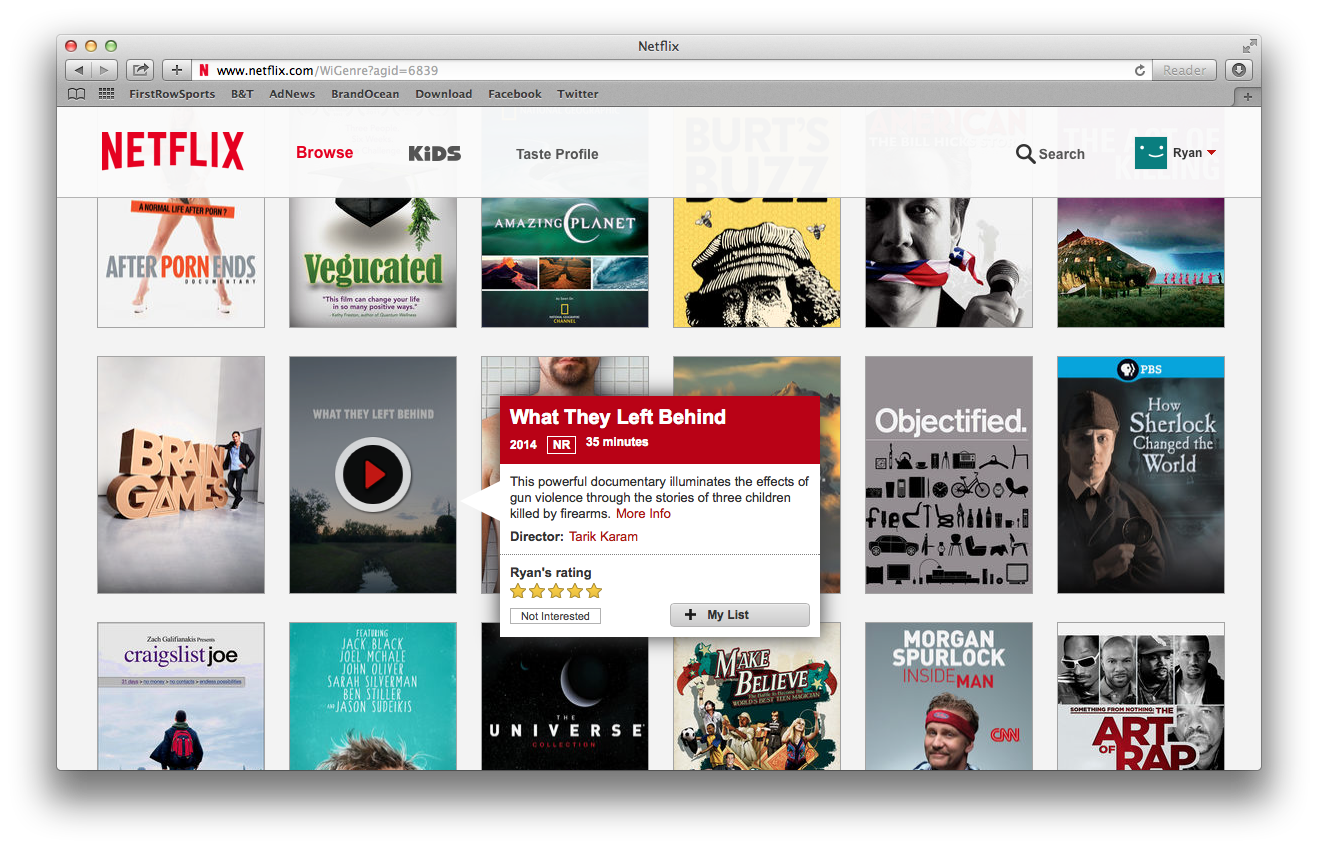The image size is (1318, 849).
Task: Open The Art of Rap poster
Action: [x=1141, y=696]
